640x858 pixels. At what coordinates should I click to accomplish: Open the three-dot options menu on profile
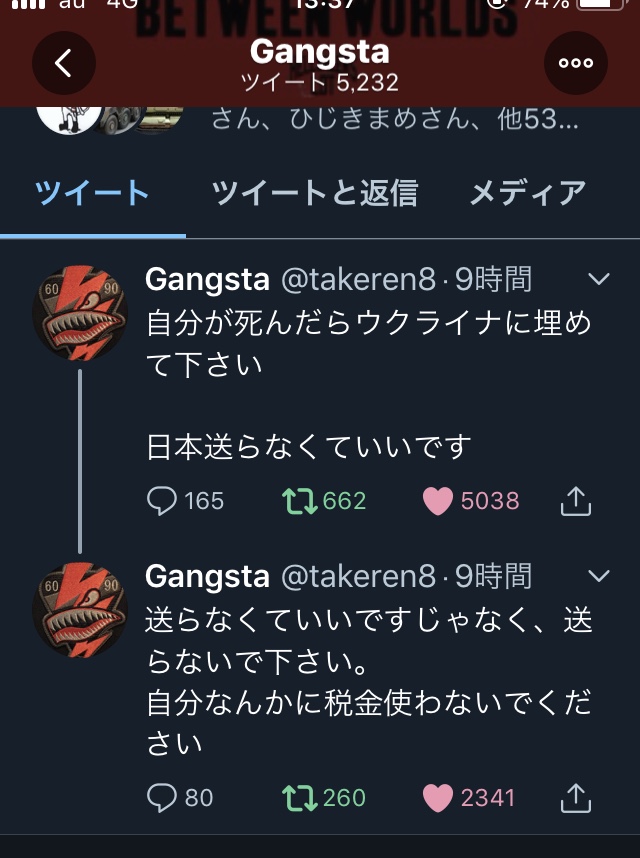pyautogui.click(x=575, y=62)
